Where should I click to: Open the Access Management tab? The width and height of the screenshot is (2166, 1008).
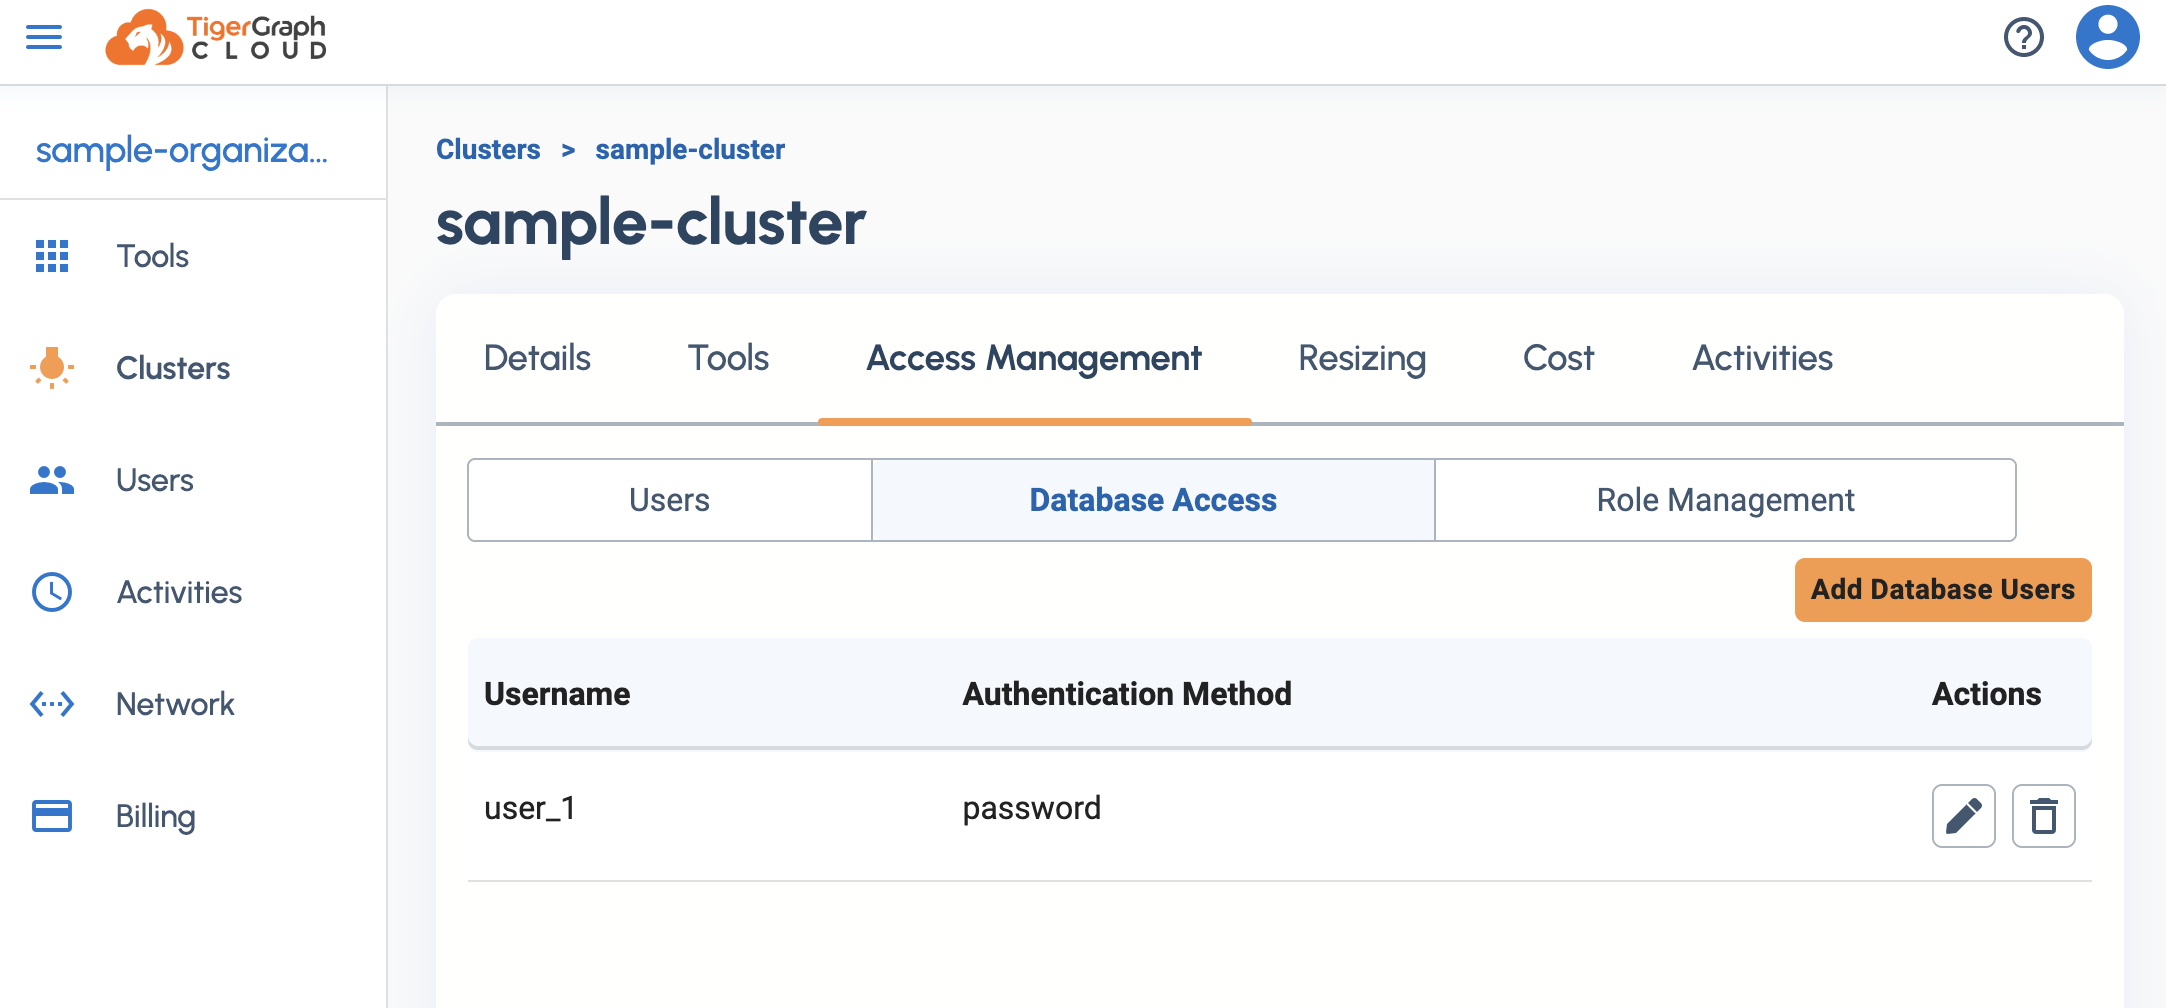pos(1034,358)
